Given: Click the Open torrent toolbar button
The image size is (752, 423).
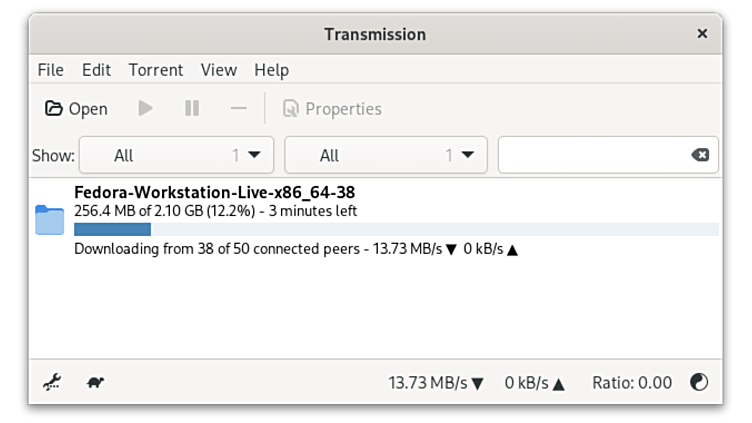Looking at the screenshot, I should [76, 109].
